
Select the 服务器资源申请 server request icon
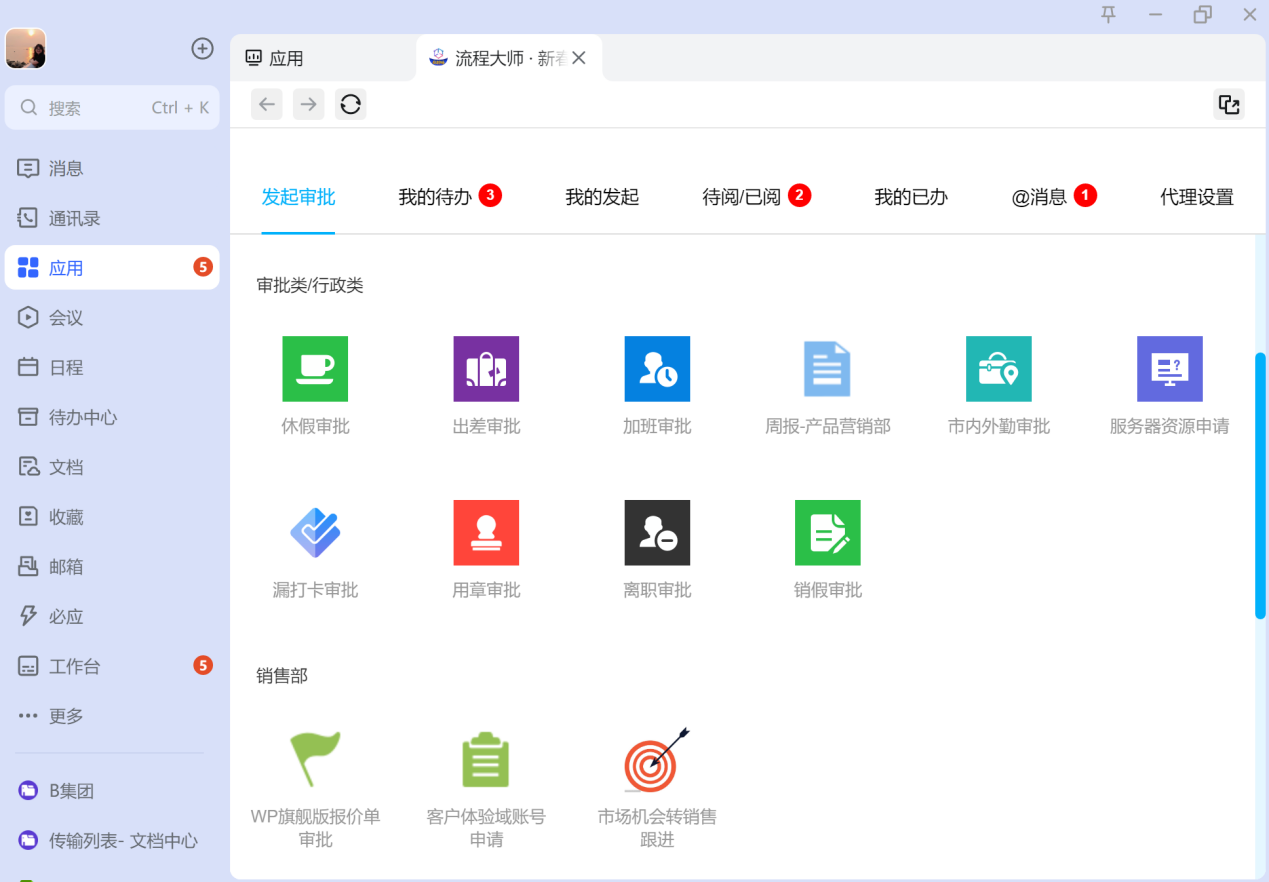click(x=1169, y=369)
